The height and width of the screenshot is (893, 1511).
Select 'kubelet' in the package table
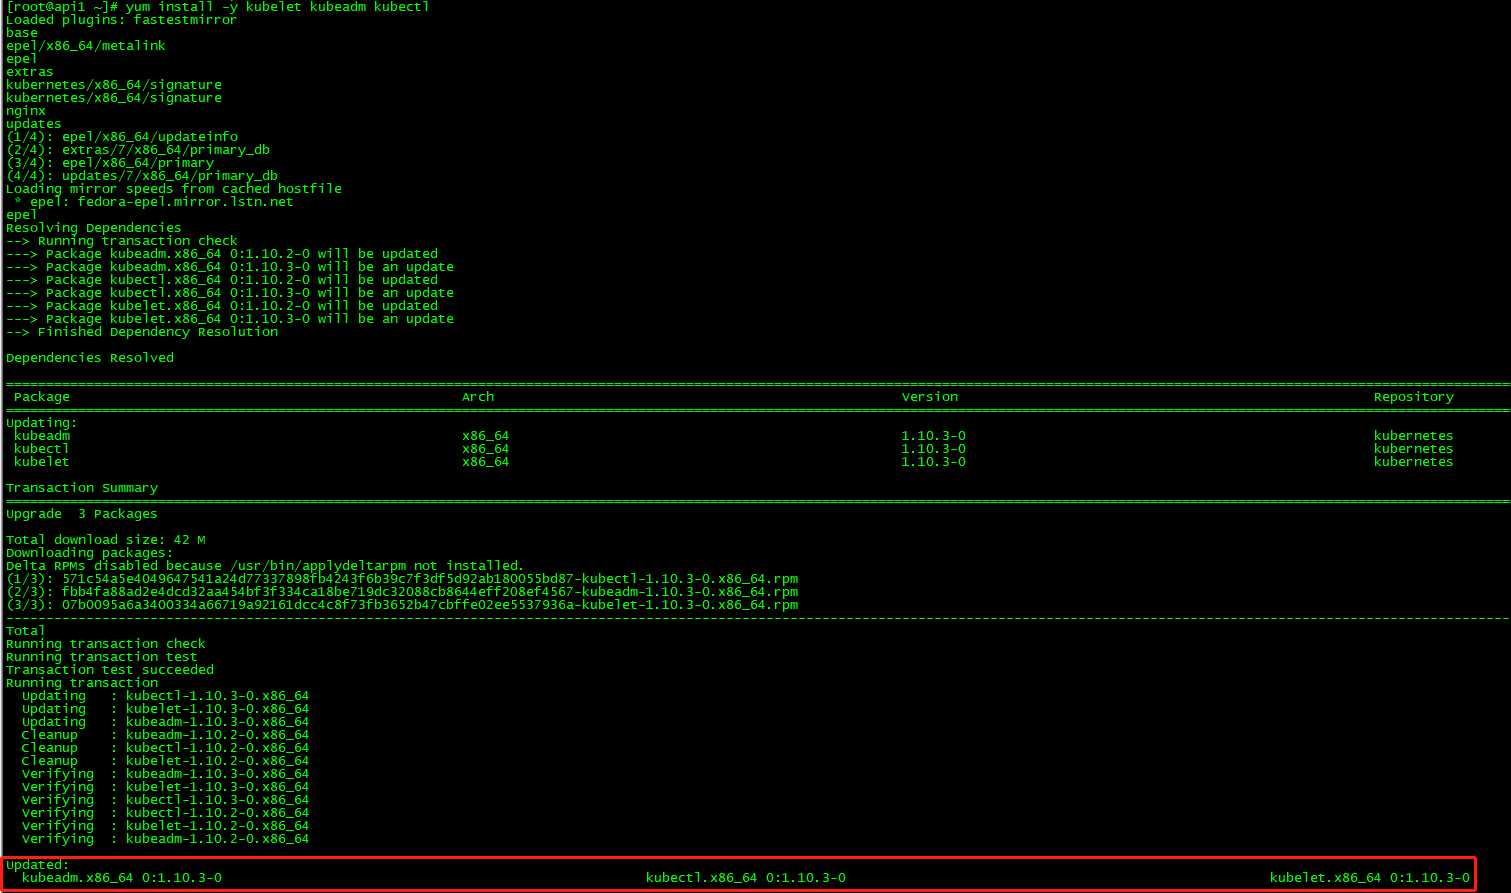[42, 462]
